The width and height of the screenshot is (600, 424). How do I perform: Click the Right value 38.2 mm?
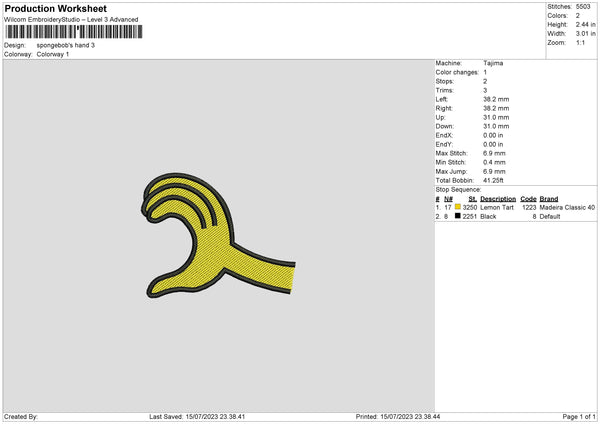(x=496, y=108)
